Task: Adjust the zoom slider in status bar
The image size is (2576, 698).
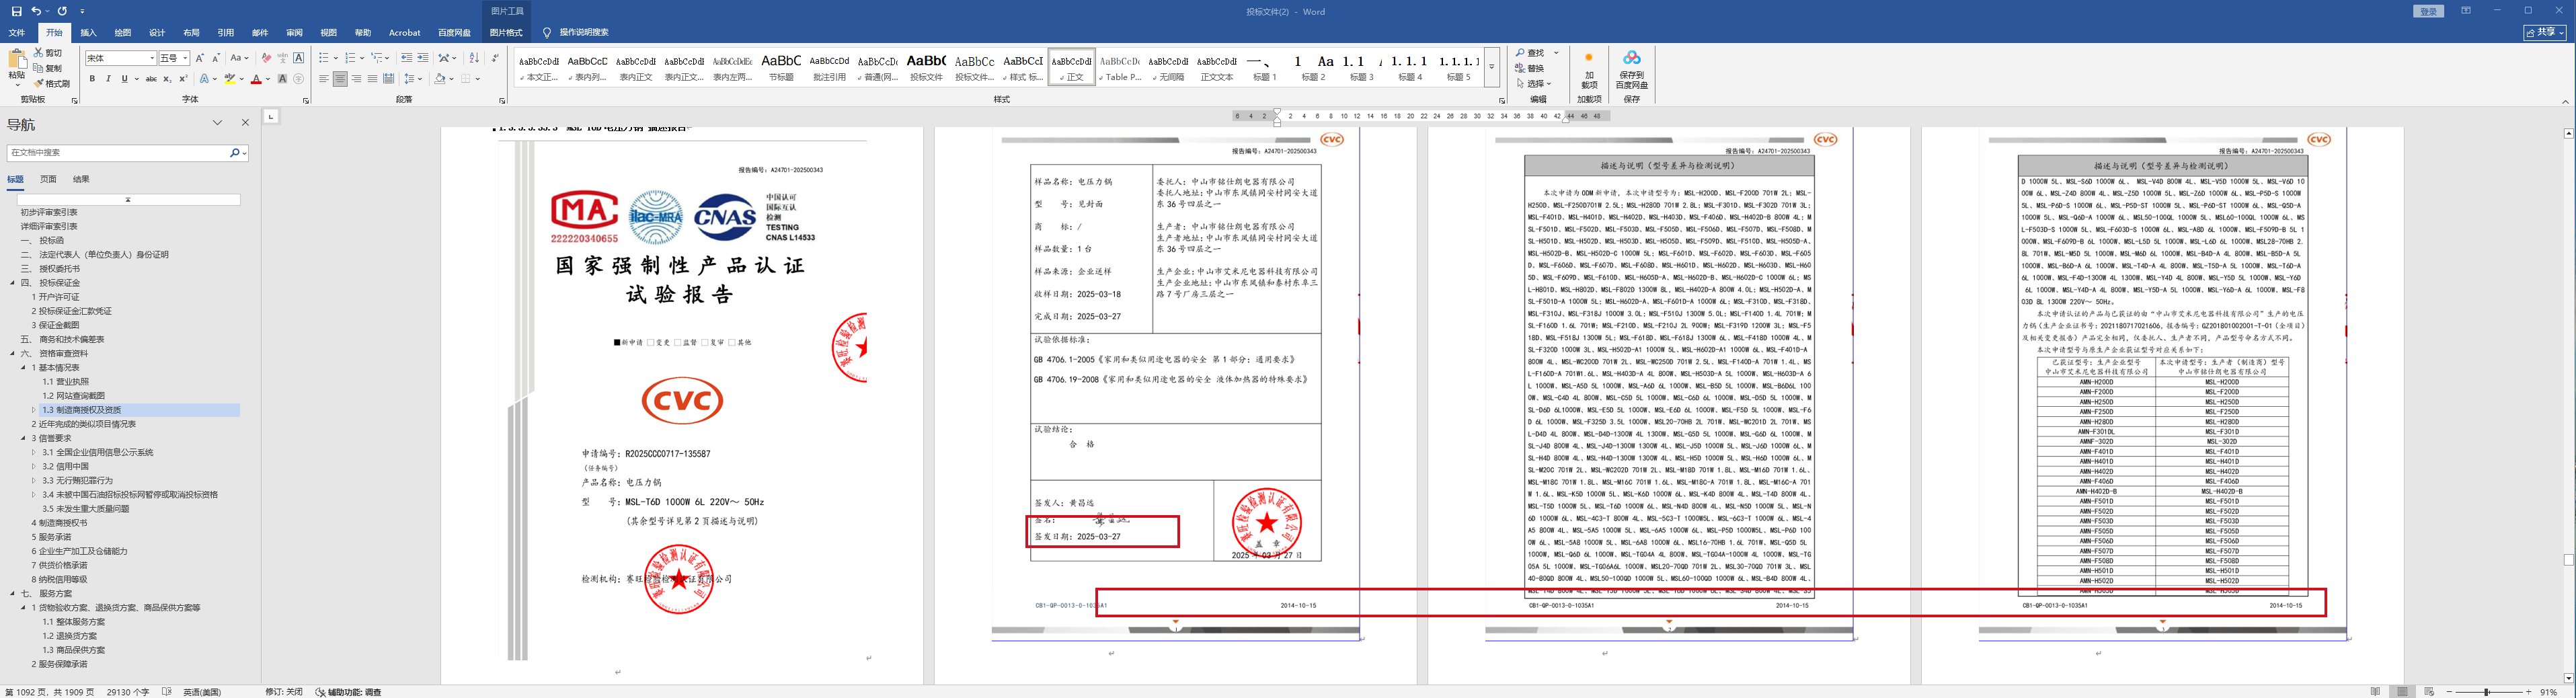Action: [x=2487, y=692]
